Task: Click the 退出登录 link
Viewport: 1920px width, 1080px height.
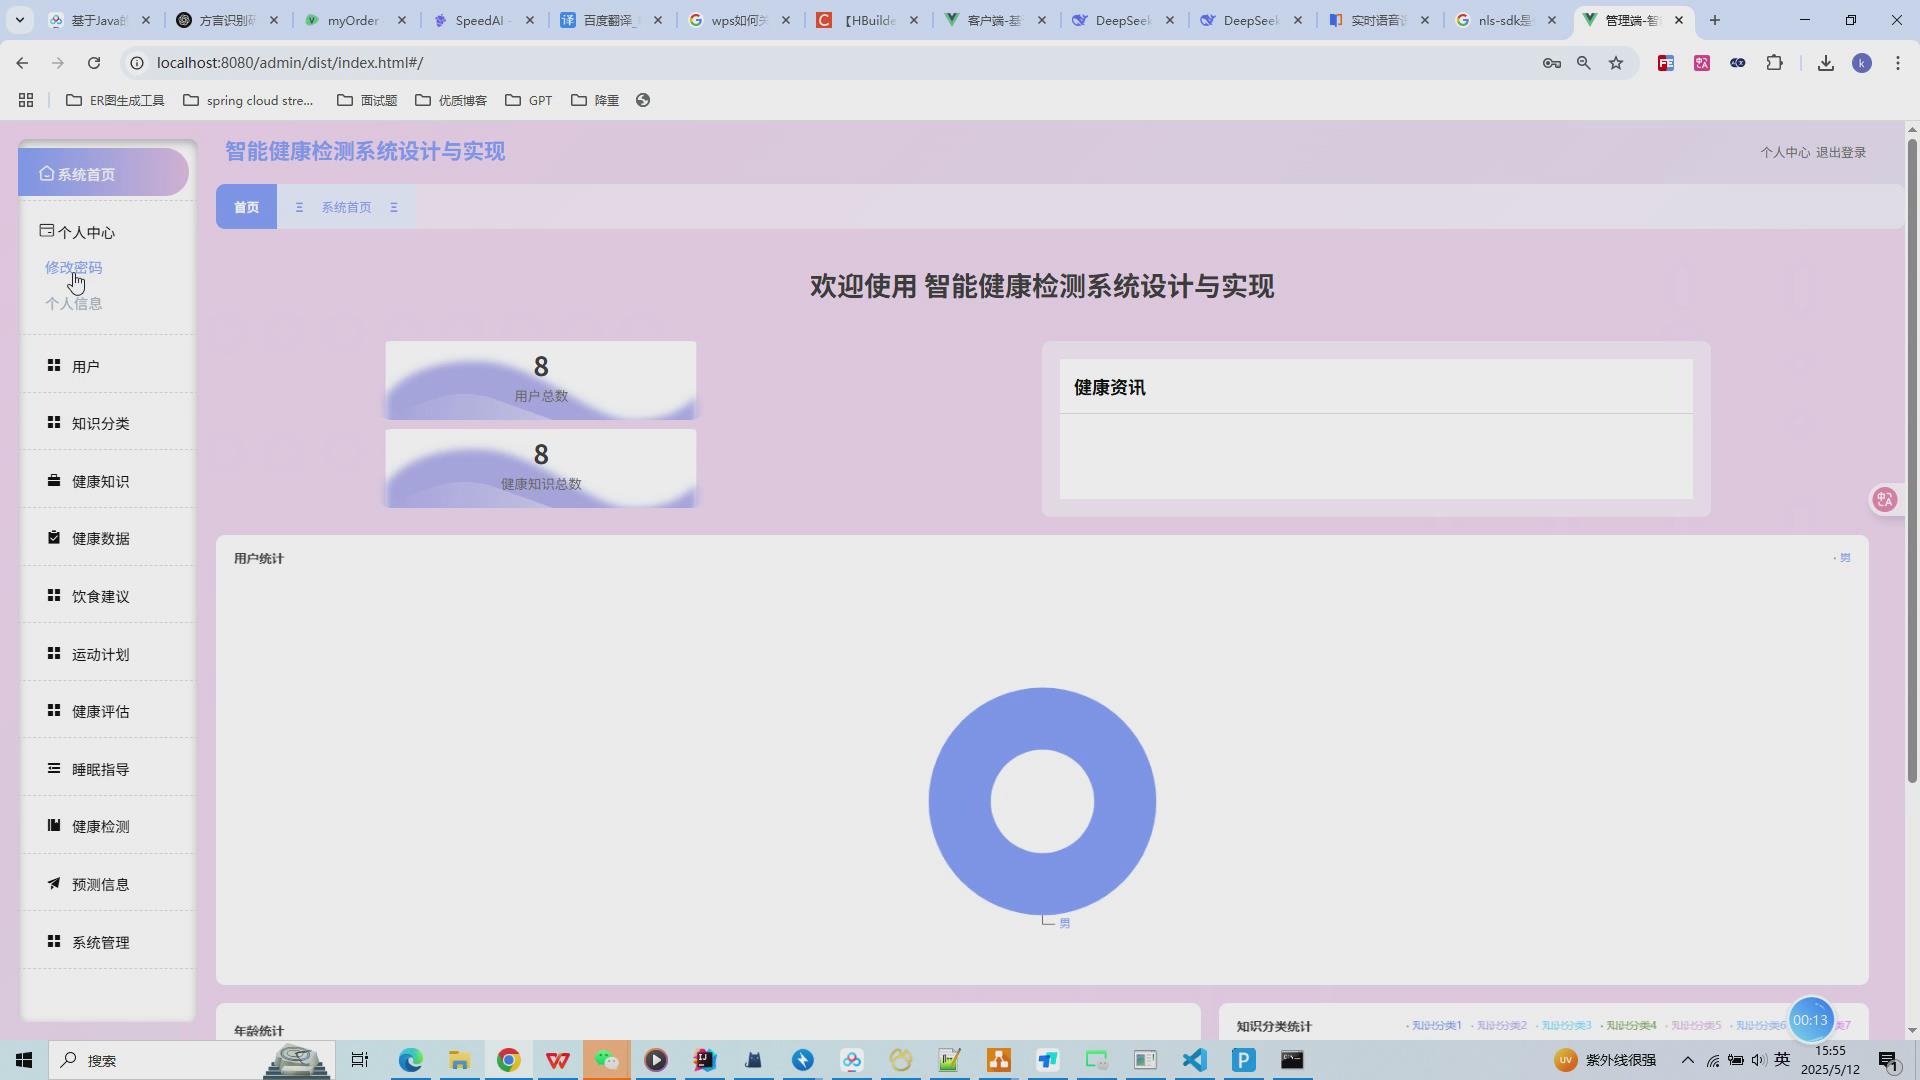Action: (1841, 152)
